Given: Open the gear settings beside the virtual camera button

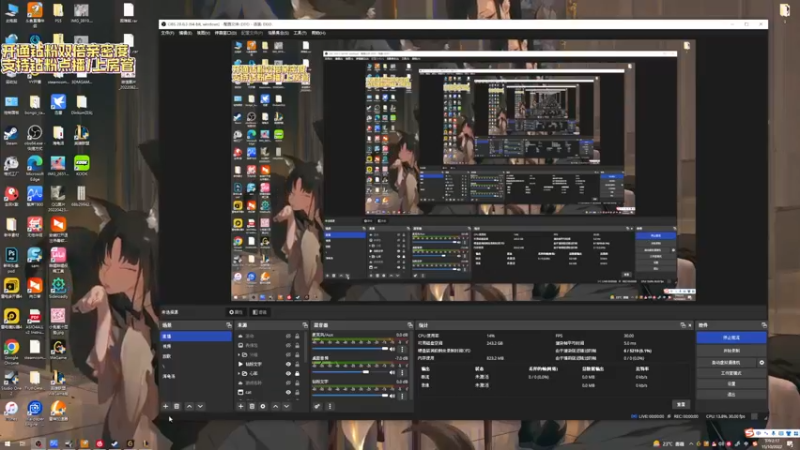Looking at the screenshot, I should 762,363.
